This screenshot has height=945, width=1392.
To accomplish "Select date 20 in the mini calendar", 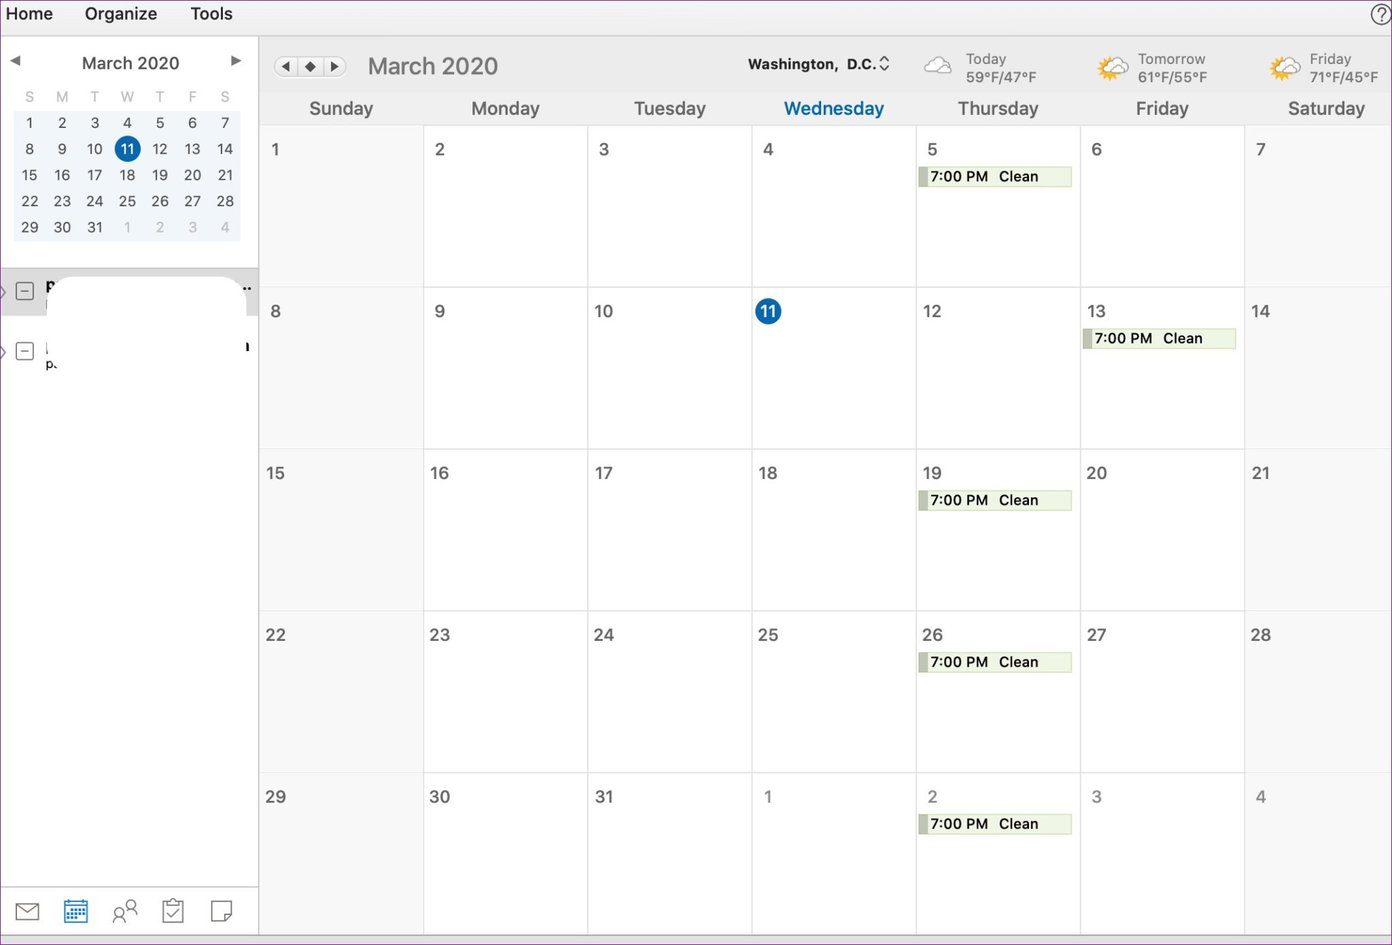I will tap(192, 175).
